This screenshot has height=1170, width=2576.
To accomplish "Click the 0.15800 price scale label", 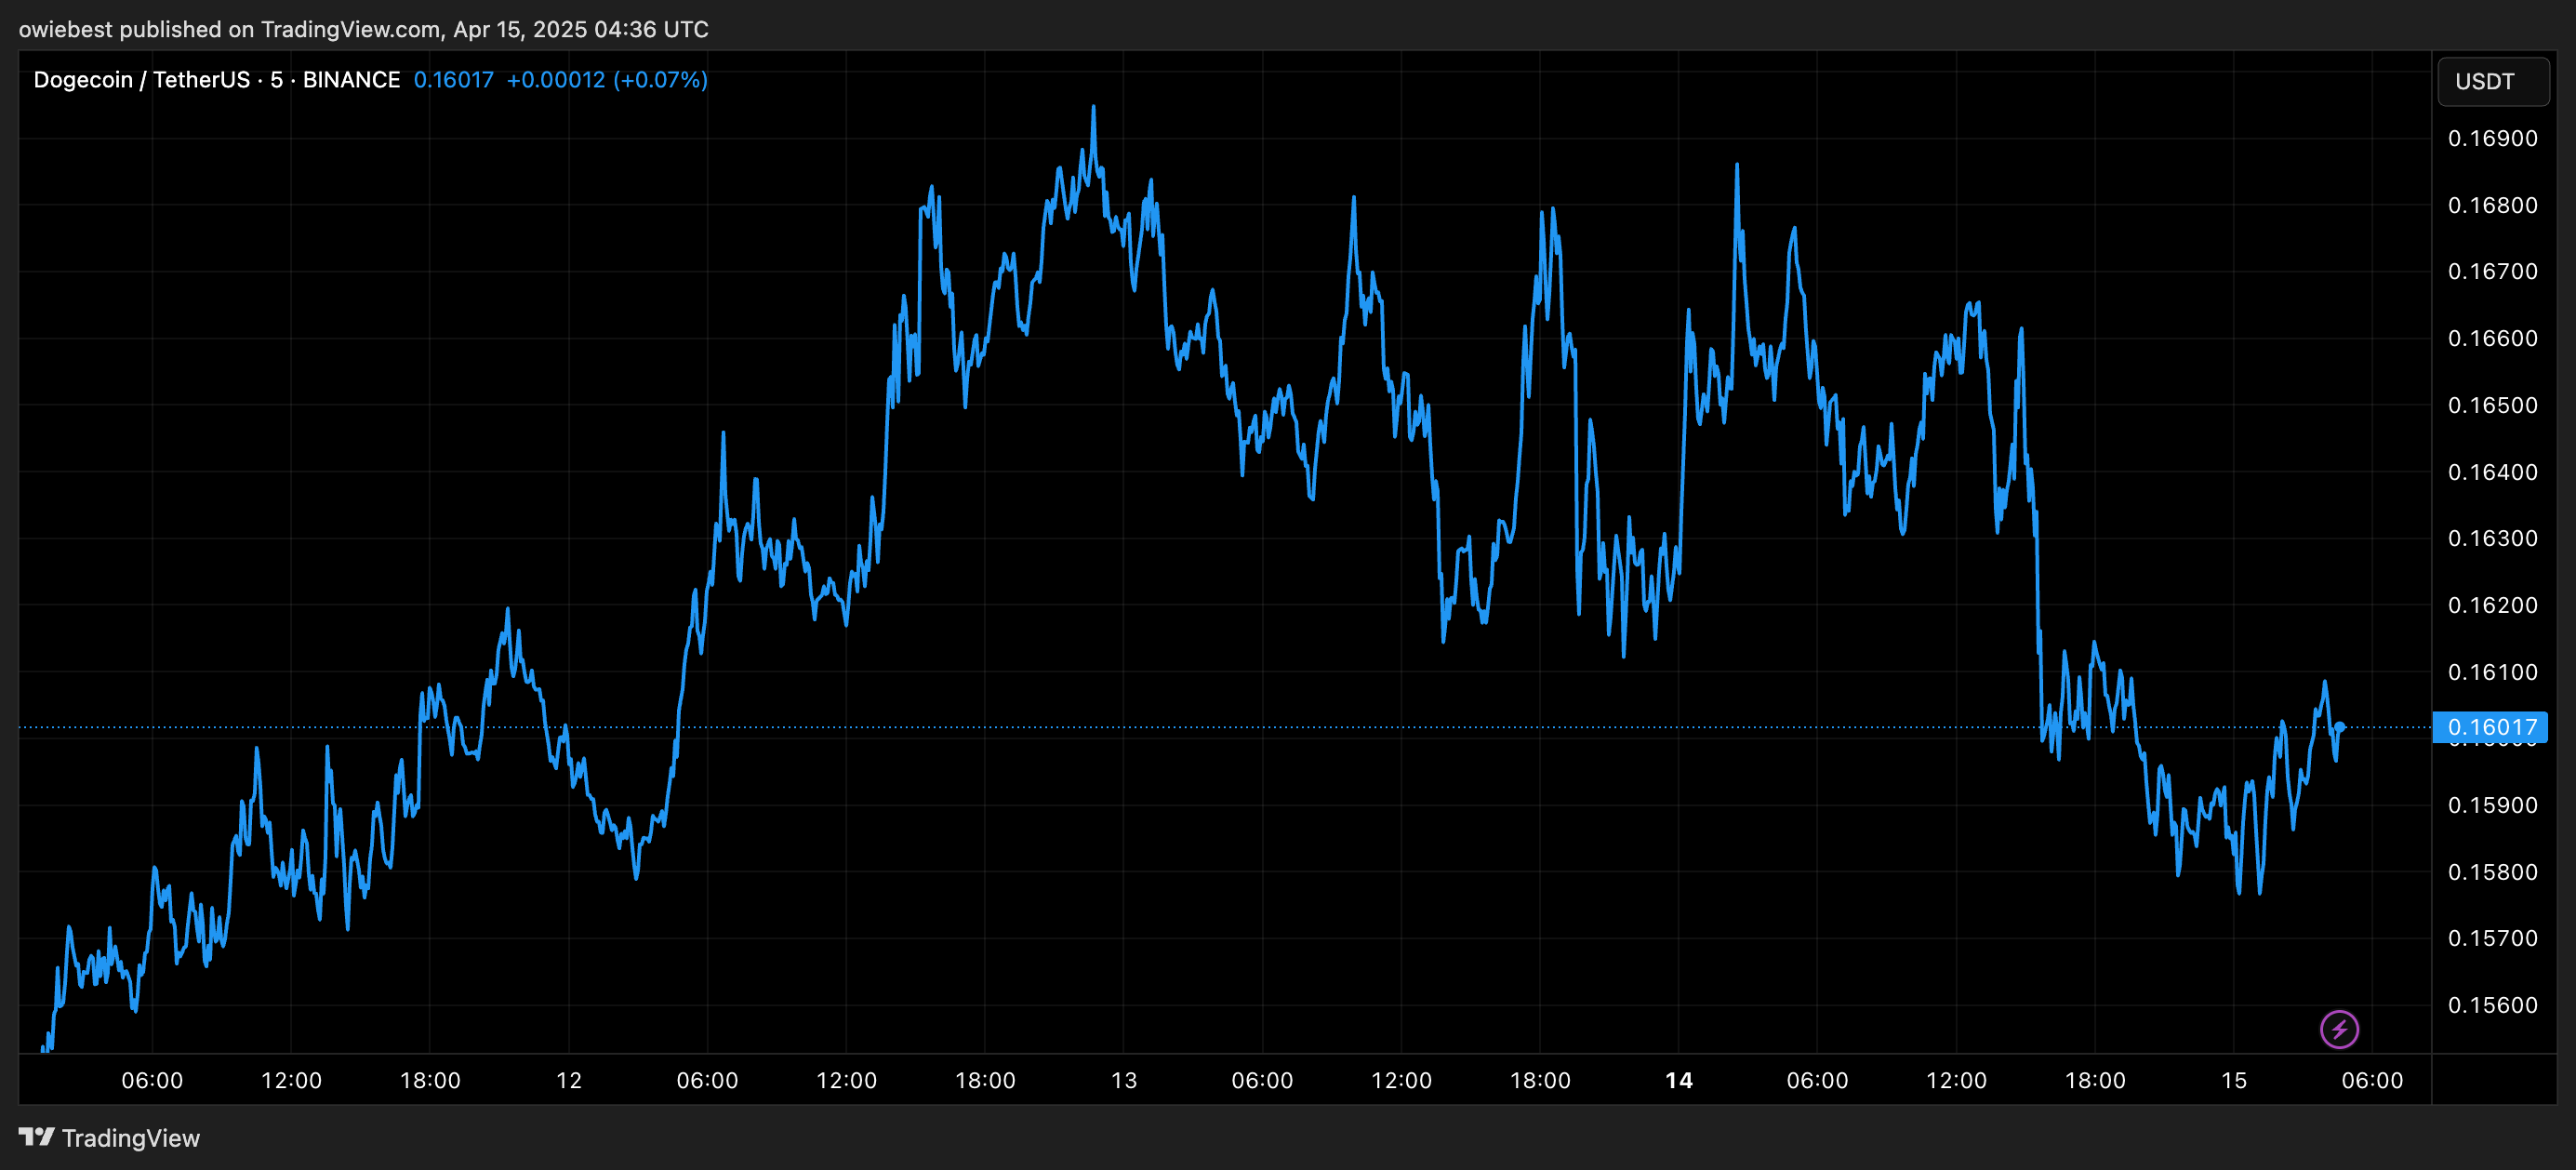I will pyautogui.click(x=2492, y=872).
